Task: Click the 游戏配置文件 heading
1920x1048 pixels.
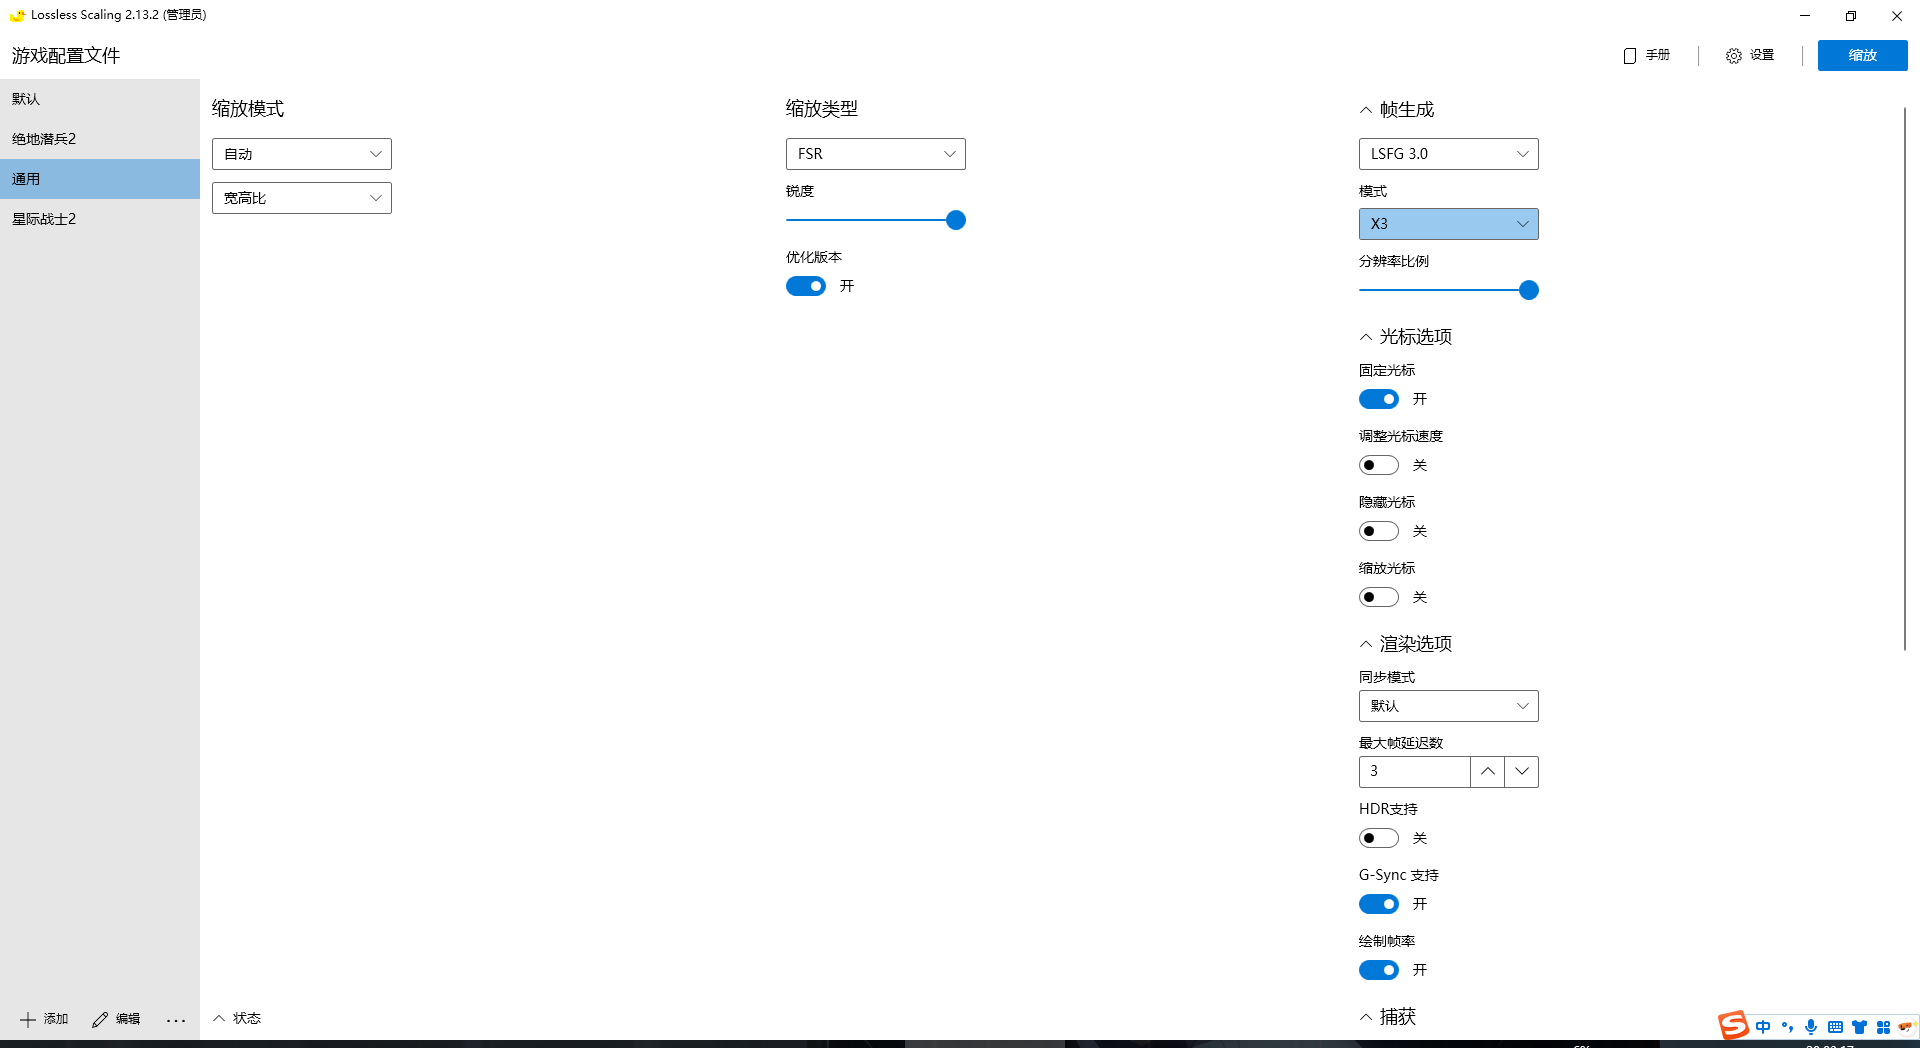Action: (x=66, y=56)
